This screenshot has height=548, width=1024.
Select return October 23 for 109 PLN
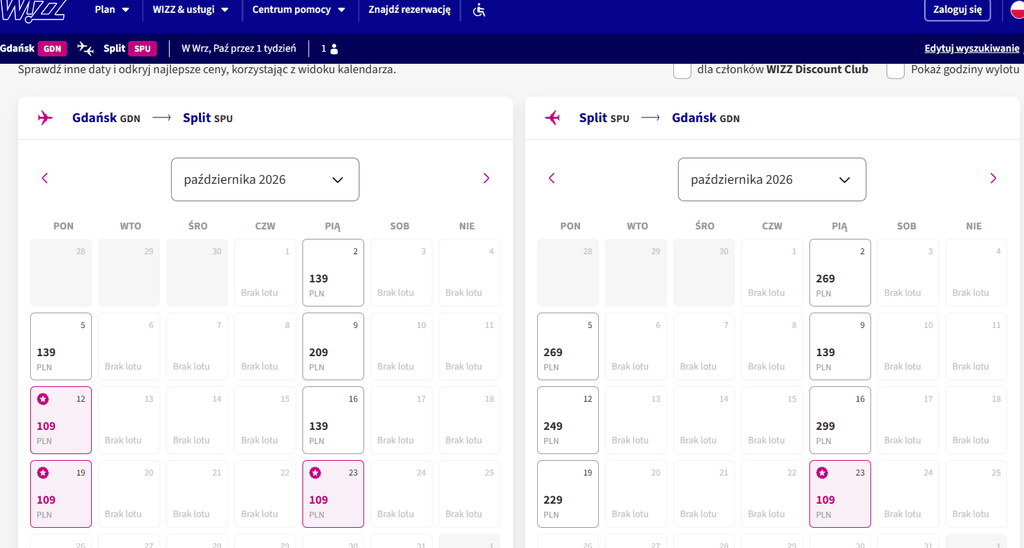click(x=840, y=494)
